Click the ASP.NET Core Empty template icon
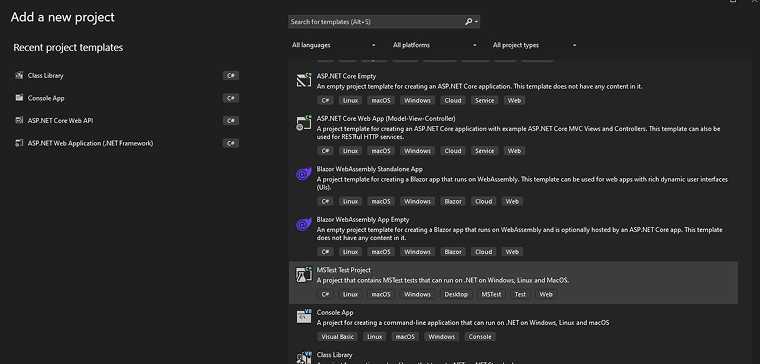The image size is (760, 364). click(304, 80)
